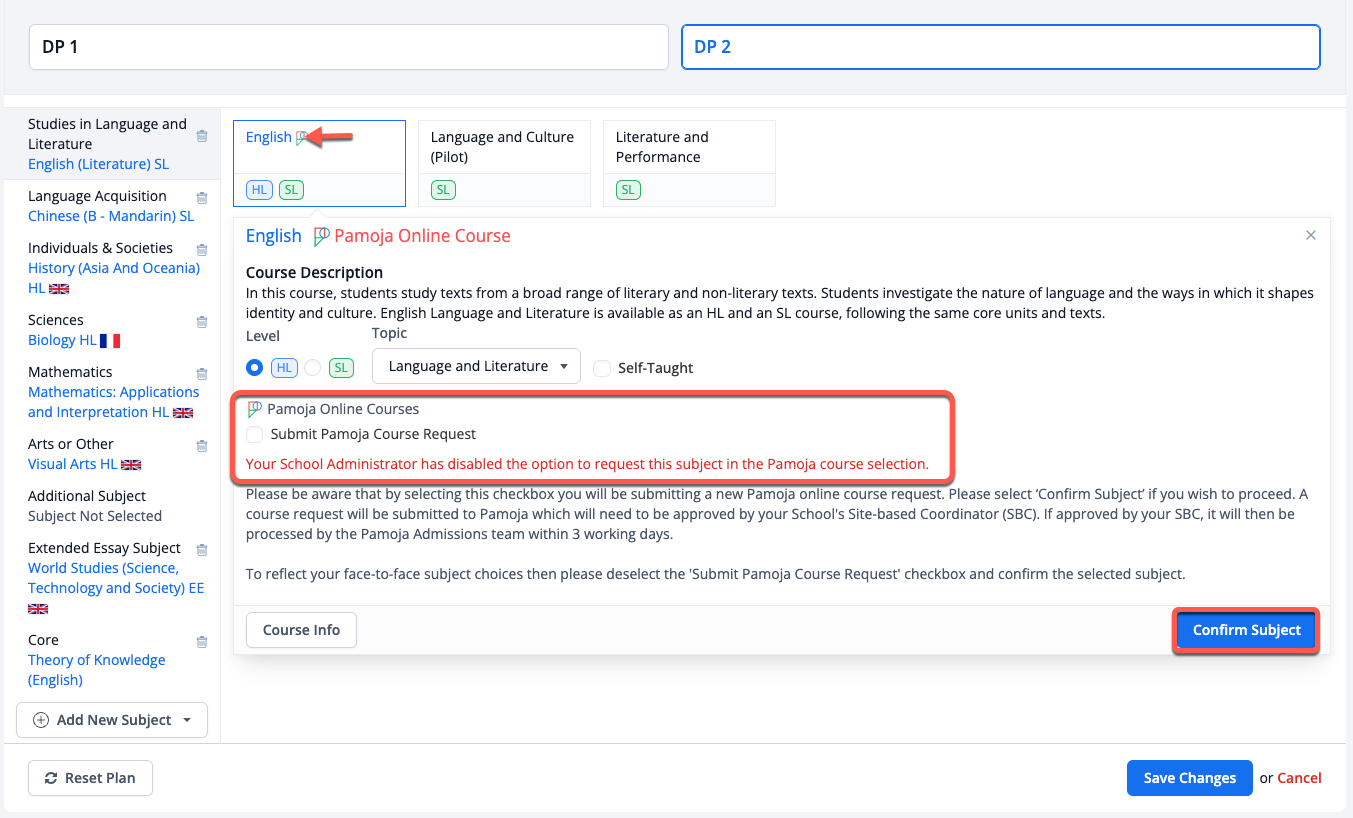Choose the SL level radio button
1353x818 pixels.
click(313, 367)
